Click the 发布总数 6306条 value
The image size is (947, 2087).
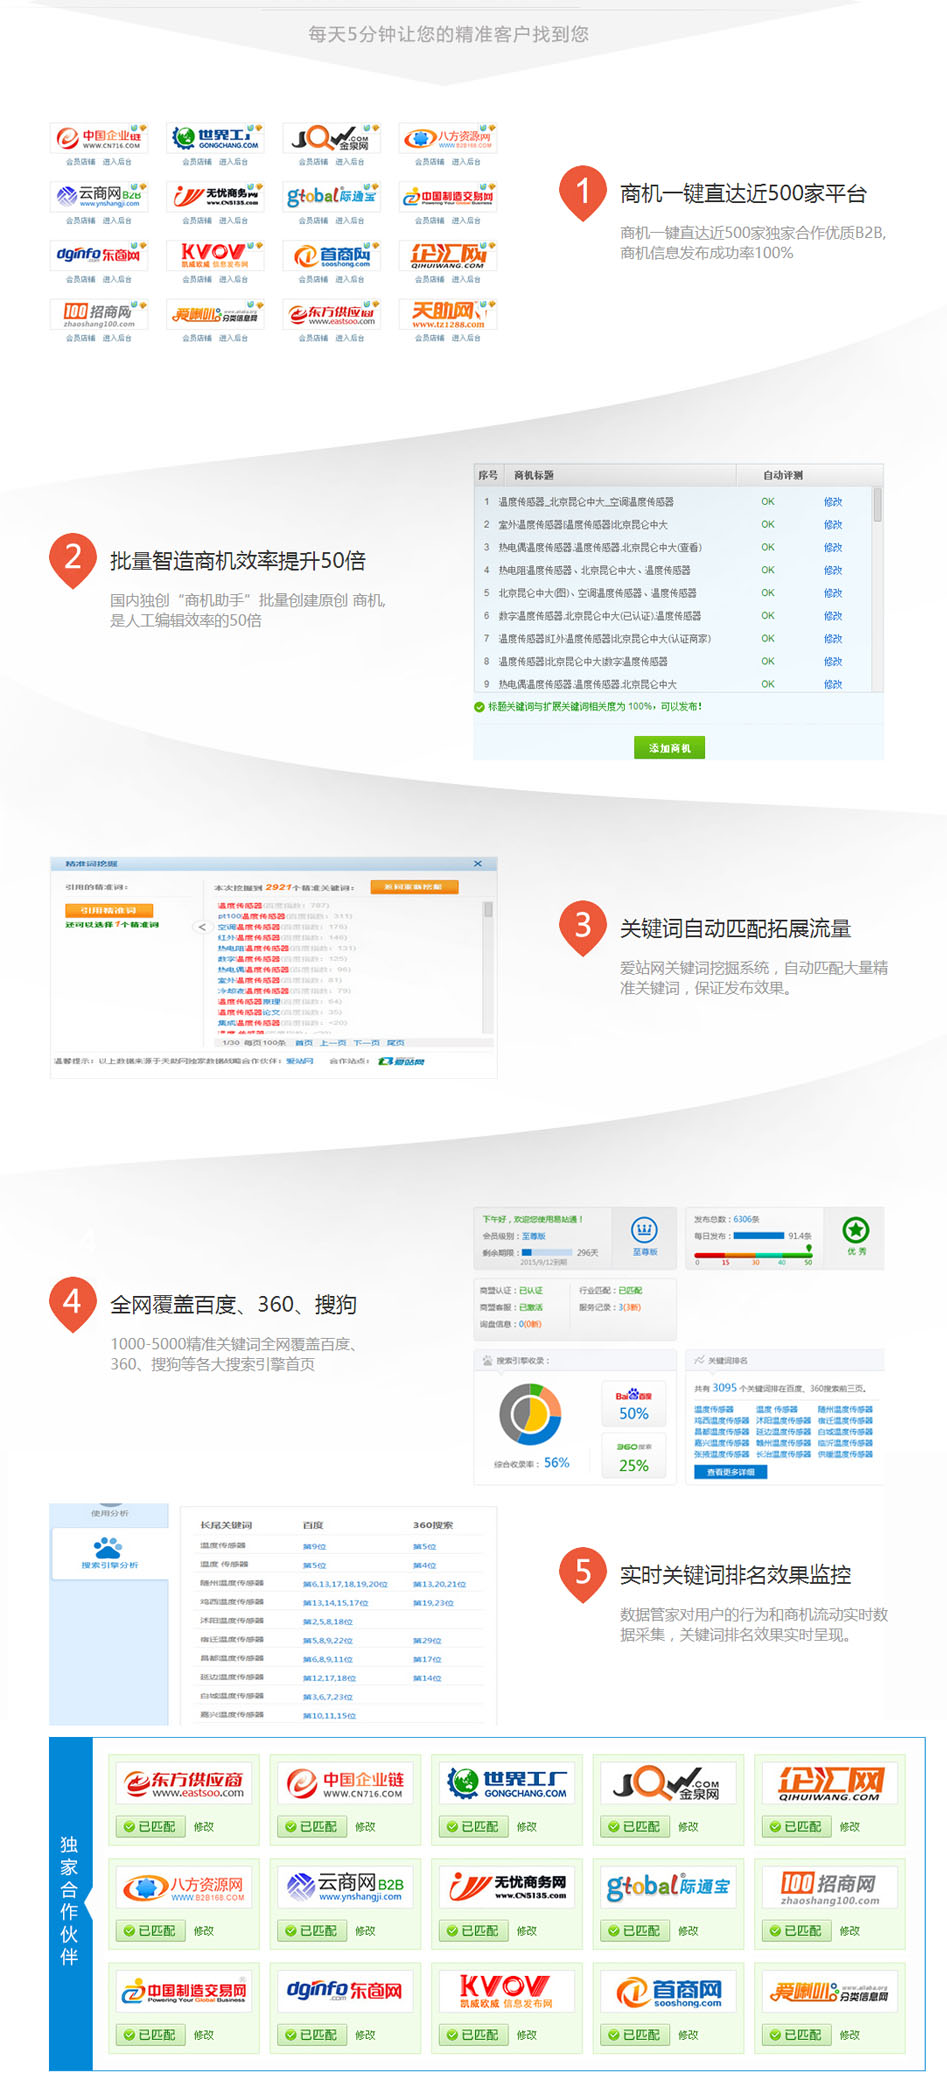(x=746, y=1219)
